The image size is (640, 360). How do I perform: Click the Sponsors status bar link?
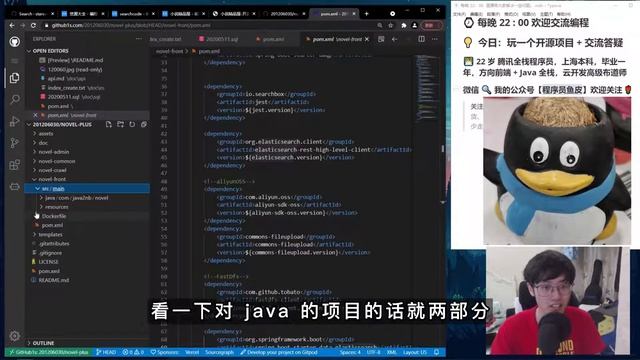click(x=164, y=352)
